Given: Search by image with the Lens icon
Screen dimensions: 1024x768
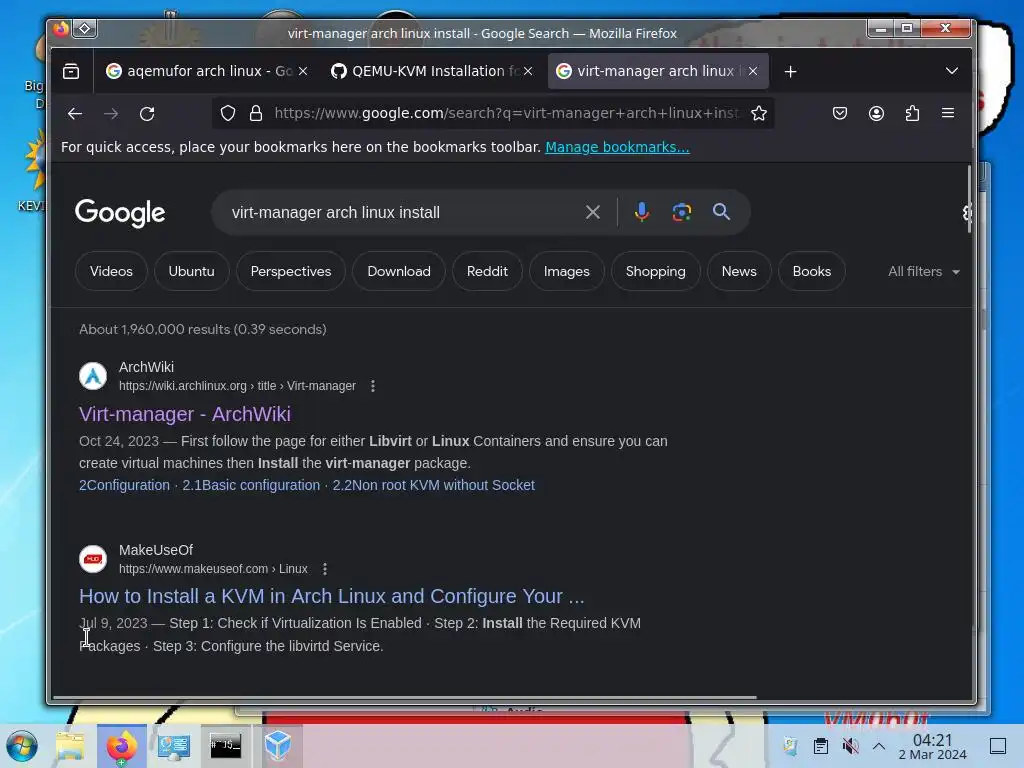Looking at the screenshot, I should tap(681, 212).
